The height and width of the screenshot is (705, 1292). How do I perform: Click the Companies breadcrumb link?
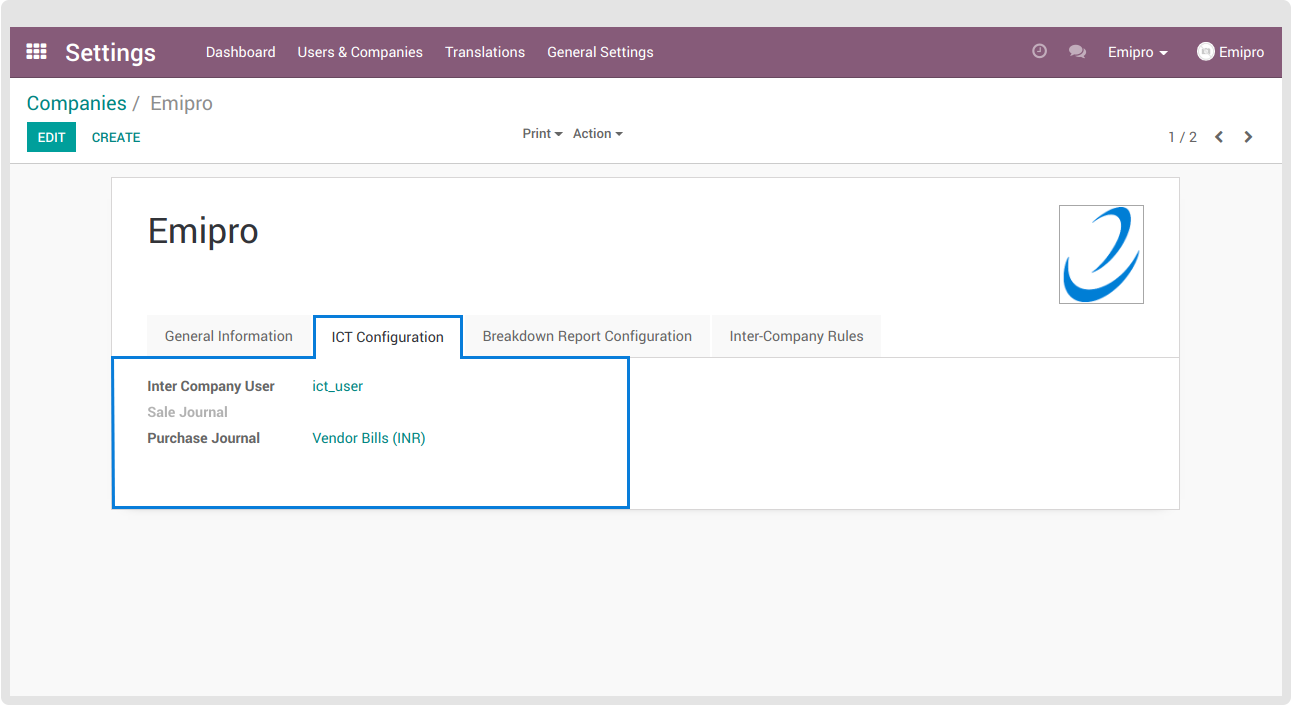pyautogui.click(x=77, y=104)
